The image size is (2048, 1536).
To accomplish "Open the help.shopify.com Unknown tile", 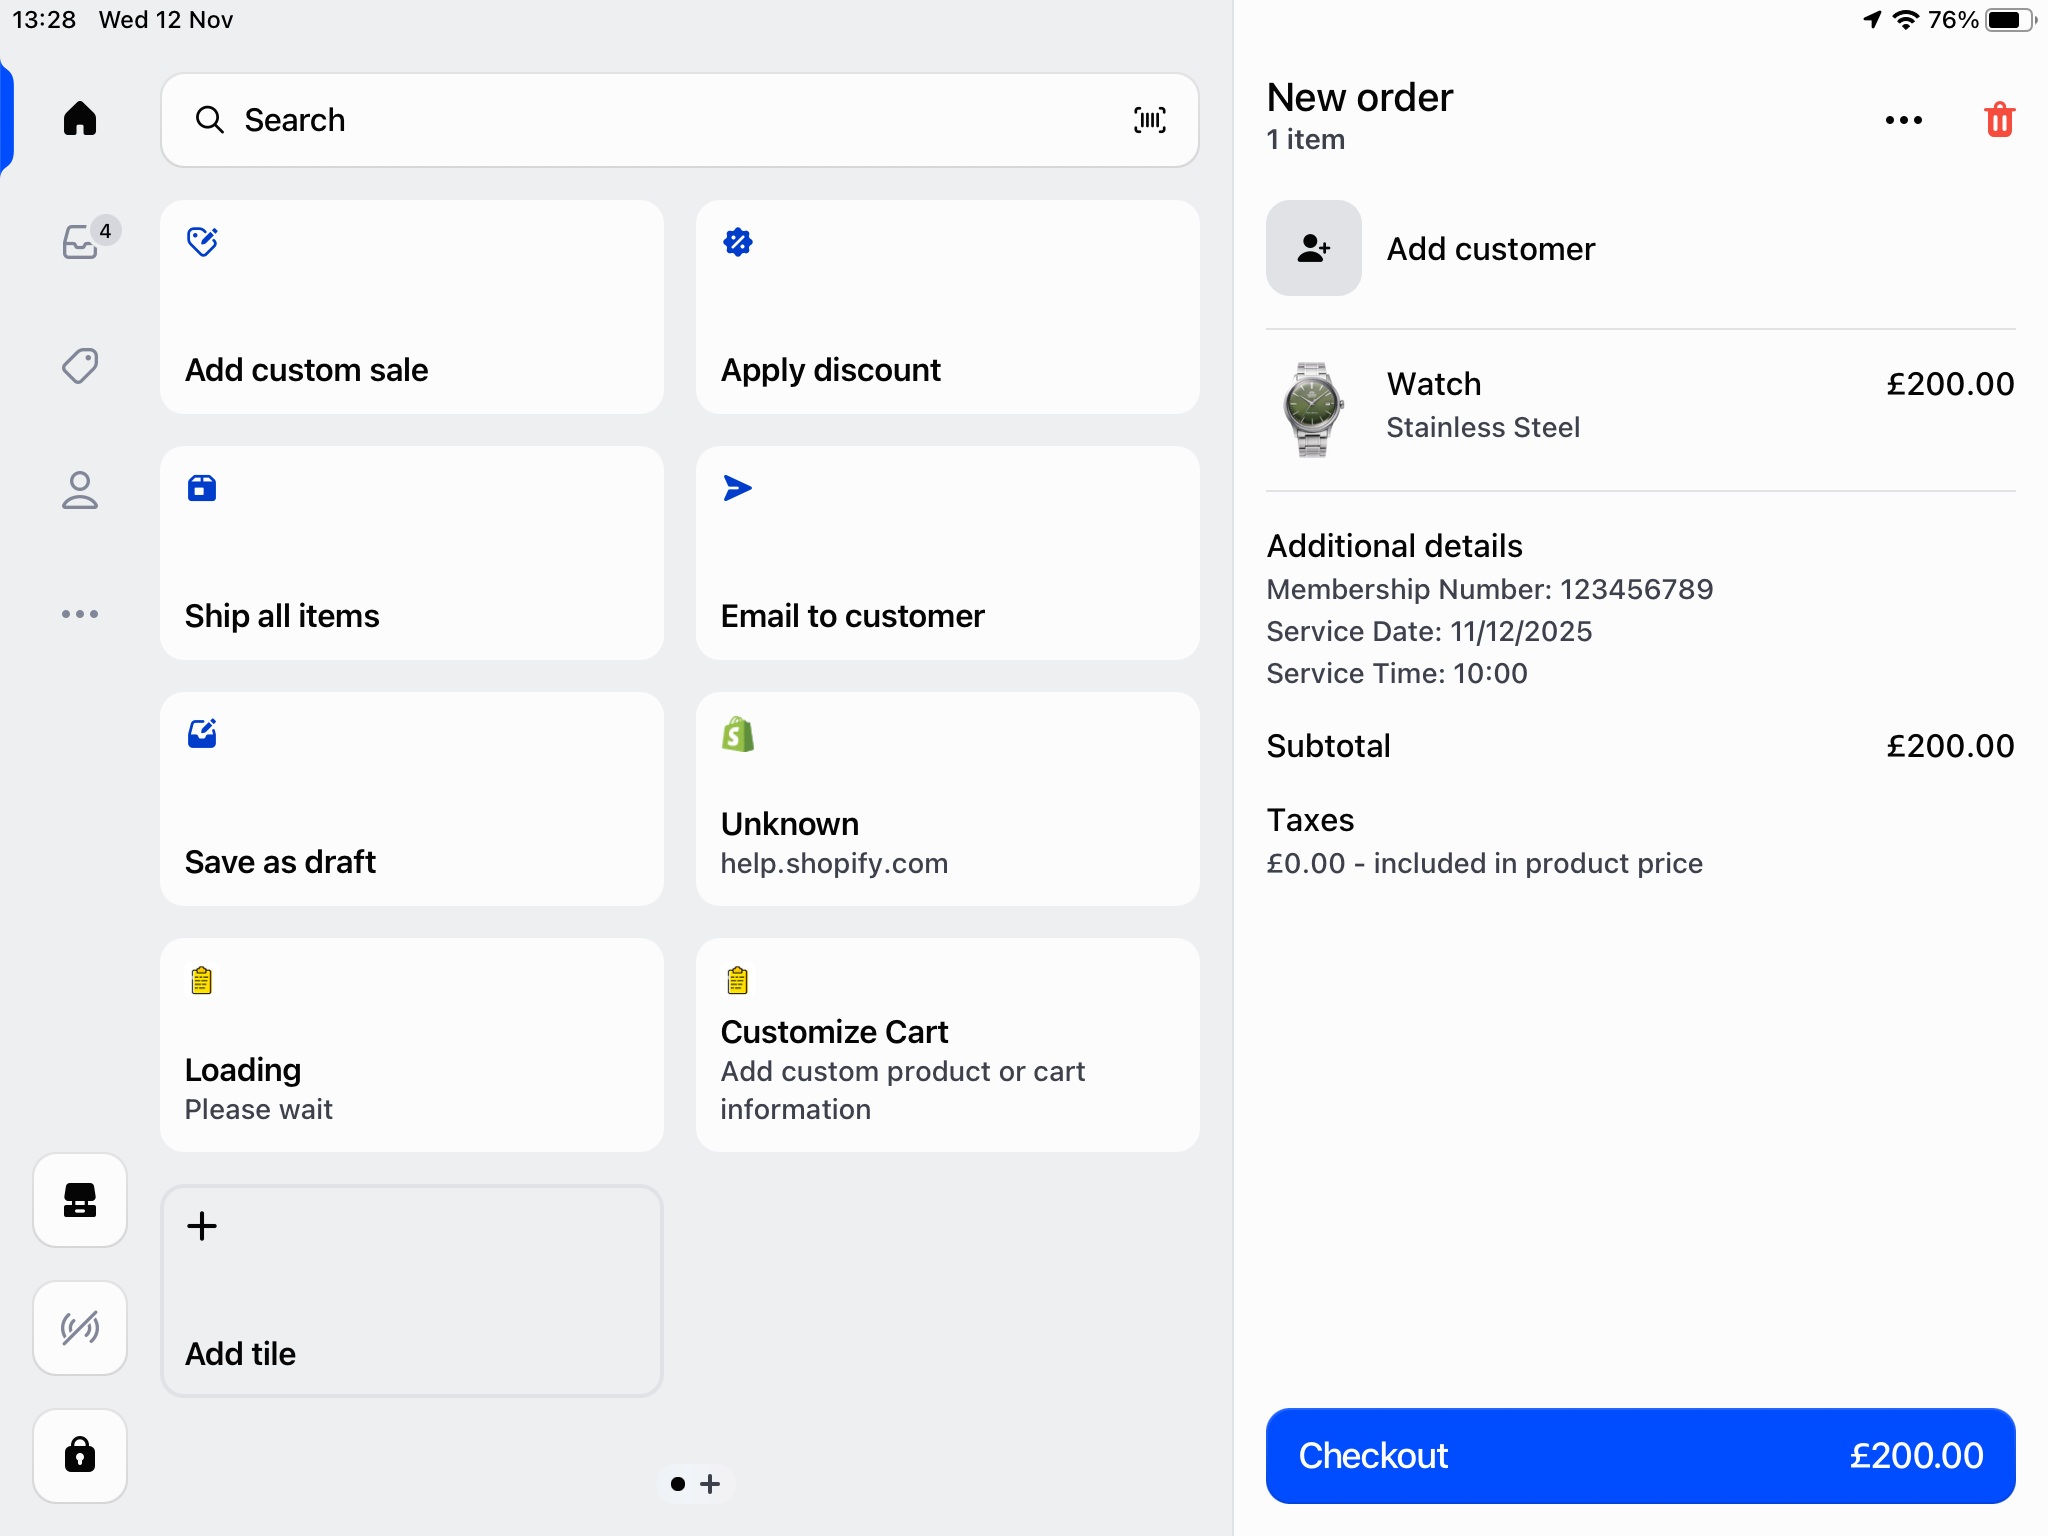I will click(946, 800).
